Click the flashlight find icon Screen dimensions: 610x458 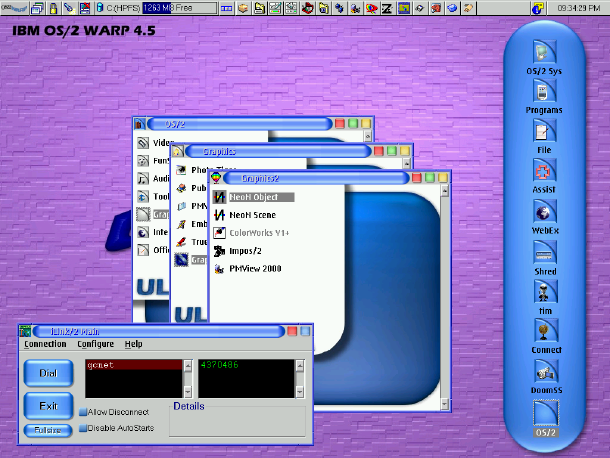pos(69,8)
